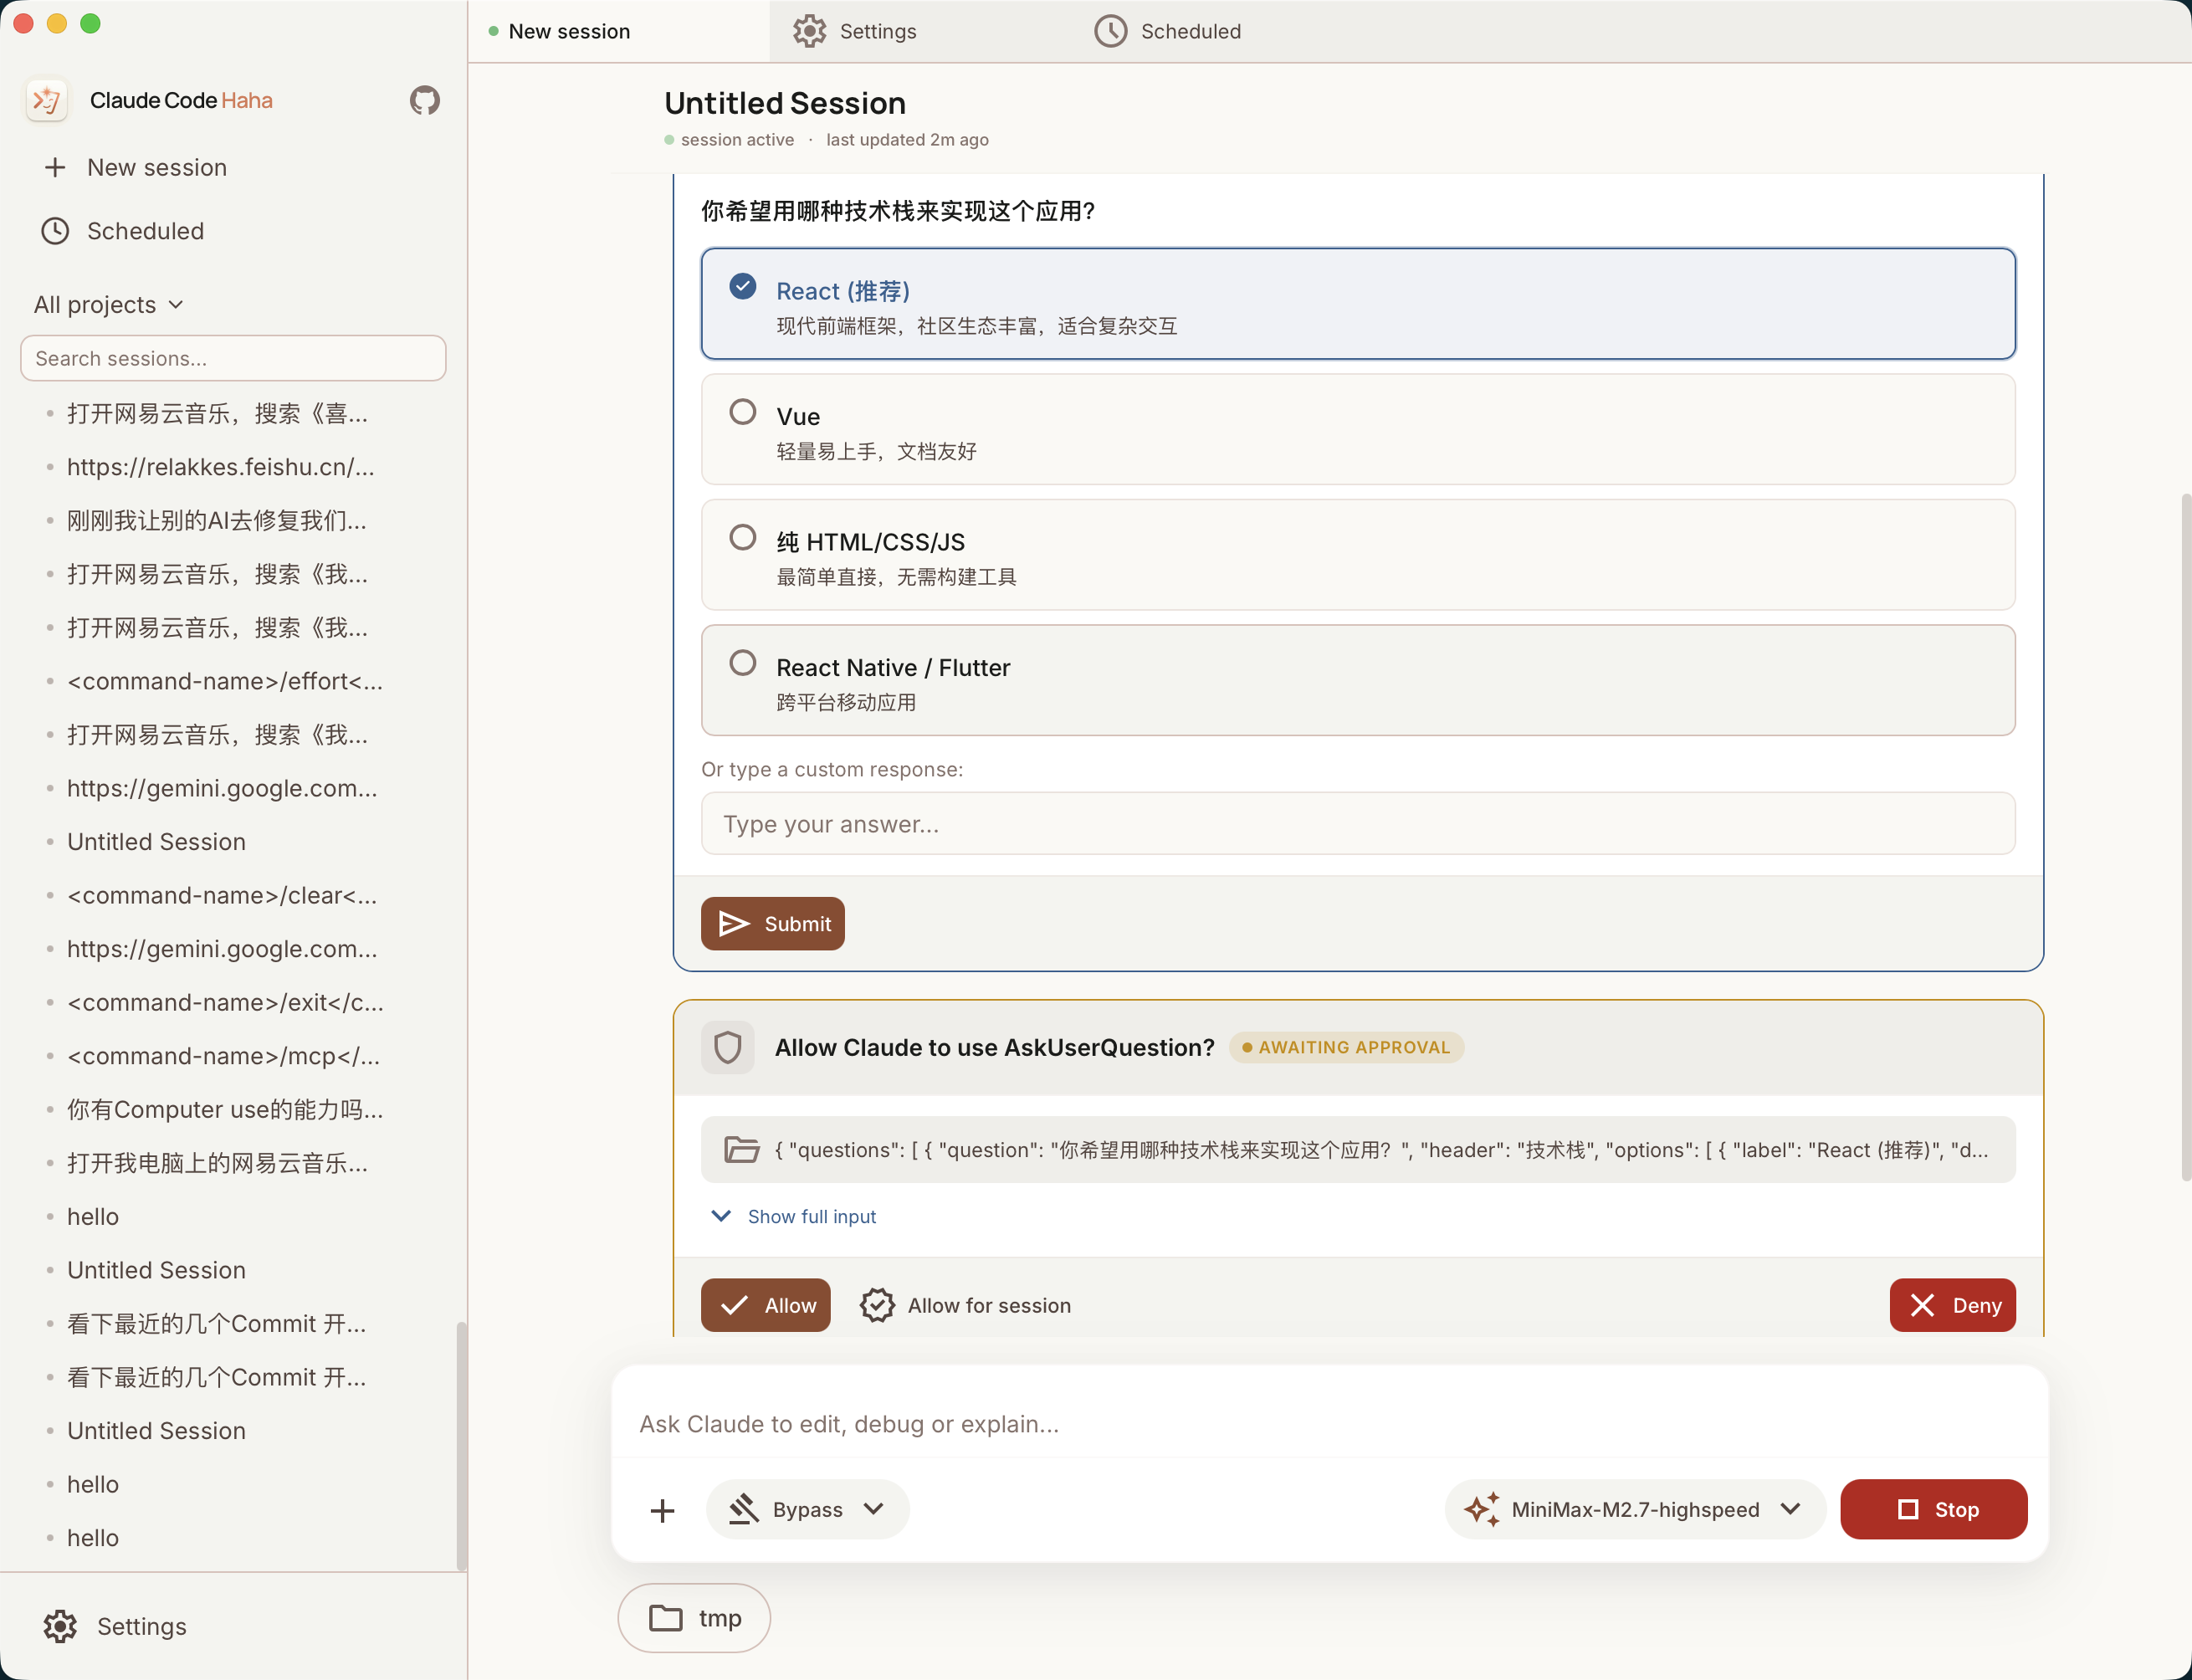Open the GitHub link icon in the sidebar header
Viewport: 2192px width, 1680px height.
click(x=424, y=100)
